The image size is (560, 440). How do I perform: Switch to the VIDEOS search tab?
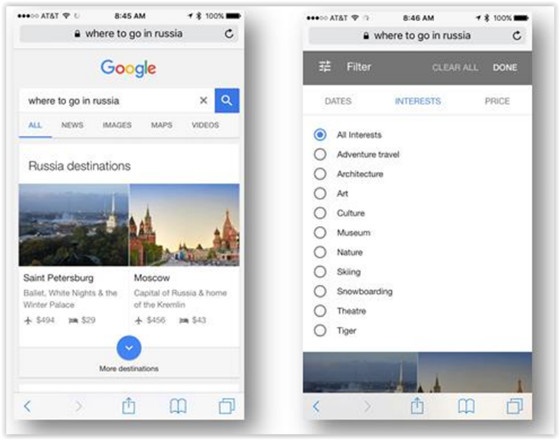(x=205, y=125)
